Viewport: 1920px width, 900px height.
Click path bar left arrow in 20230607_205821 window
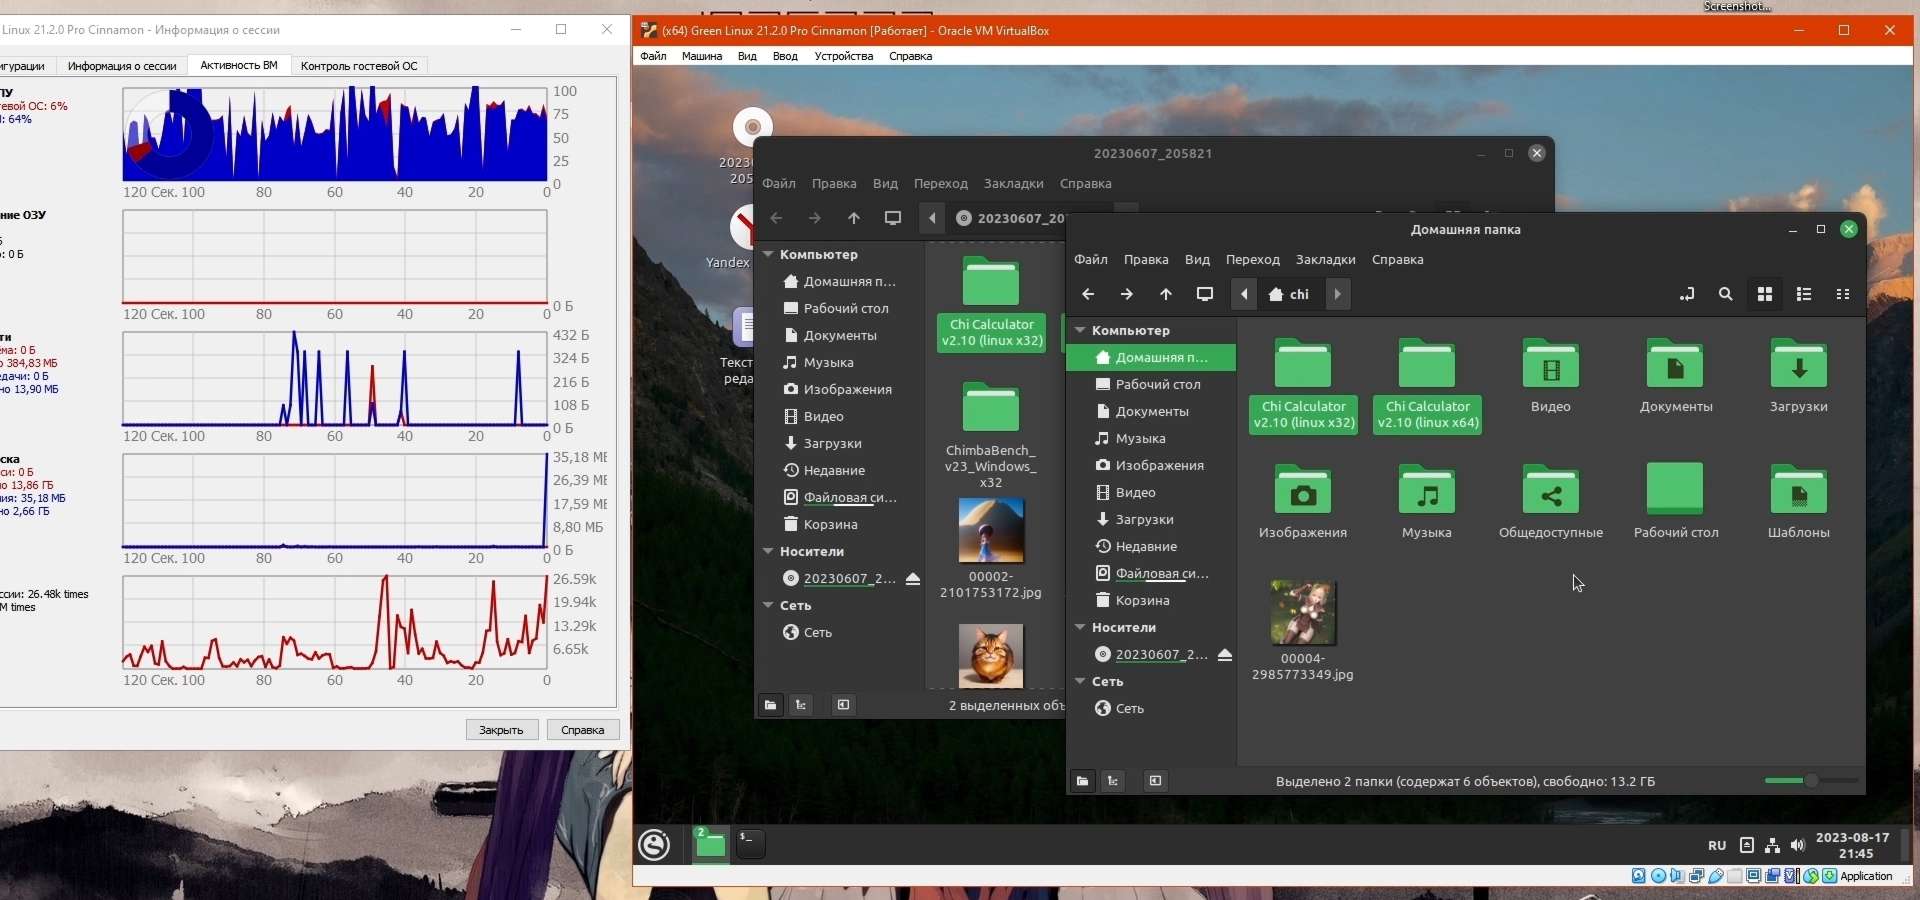click(x=932, y=218)
